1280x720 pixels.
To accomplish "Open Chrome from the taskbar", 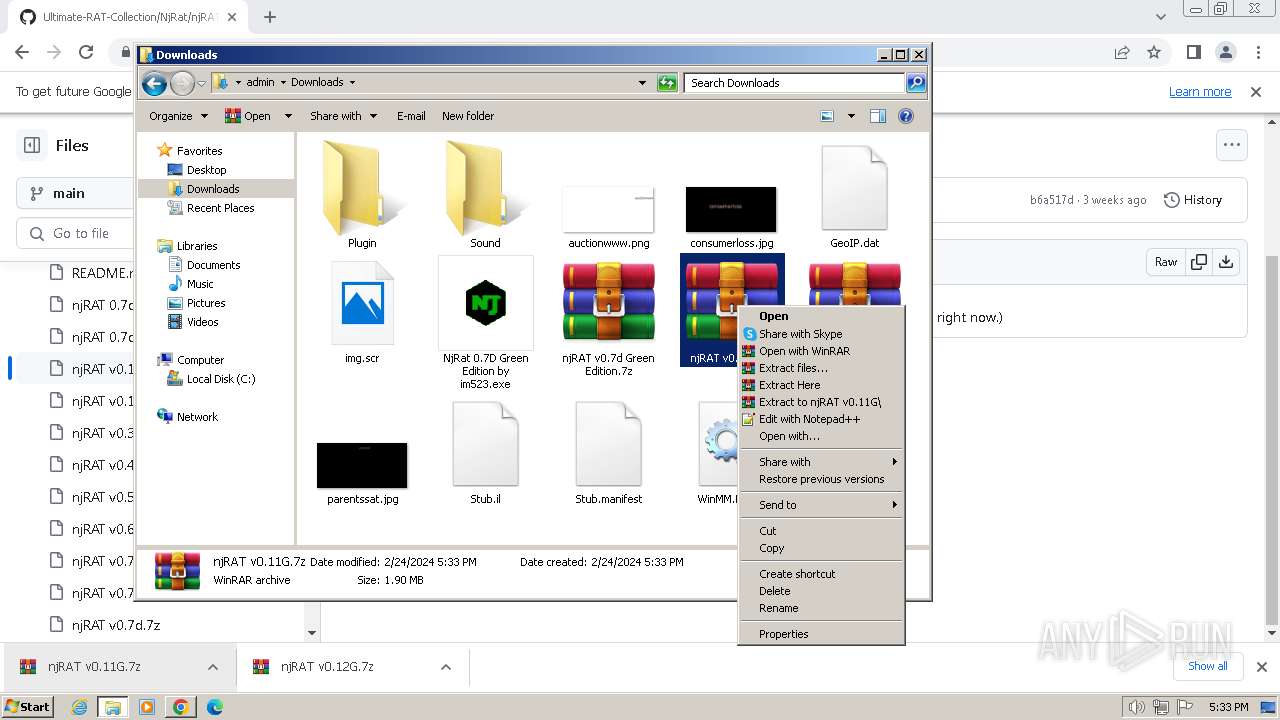I will click(180, 707).
